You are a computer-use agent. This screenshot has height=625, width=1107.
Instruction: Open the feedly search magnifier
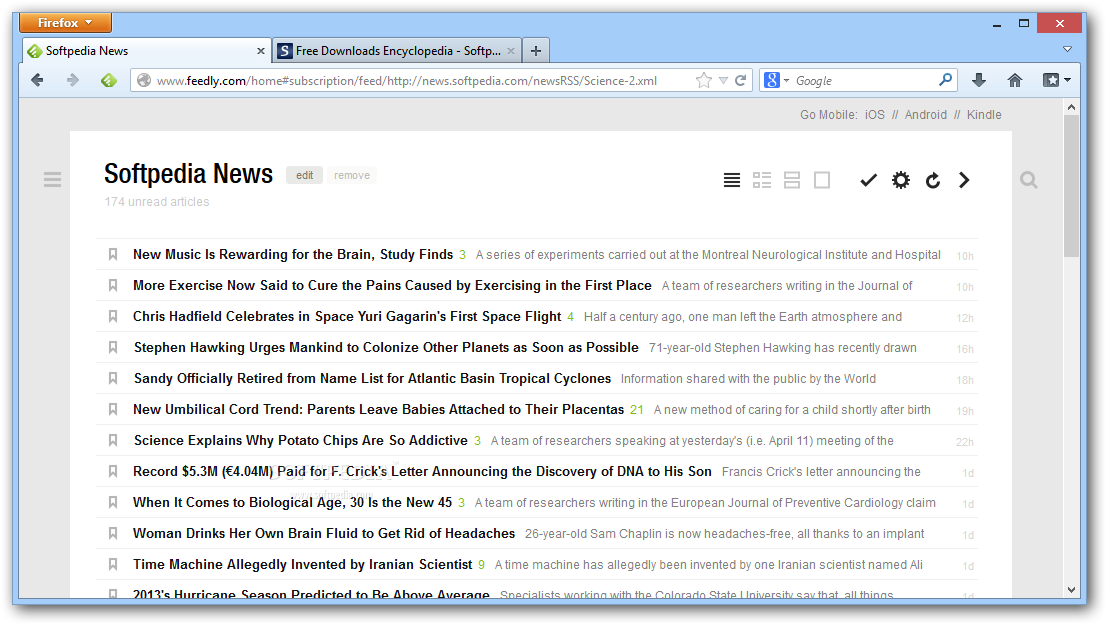coord(1029,180)
